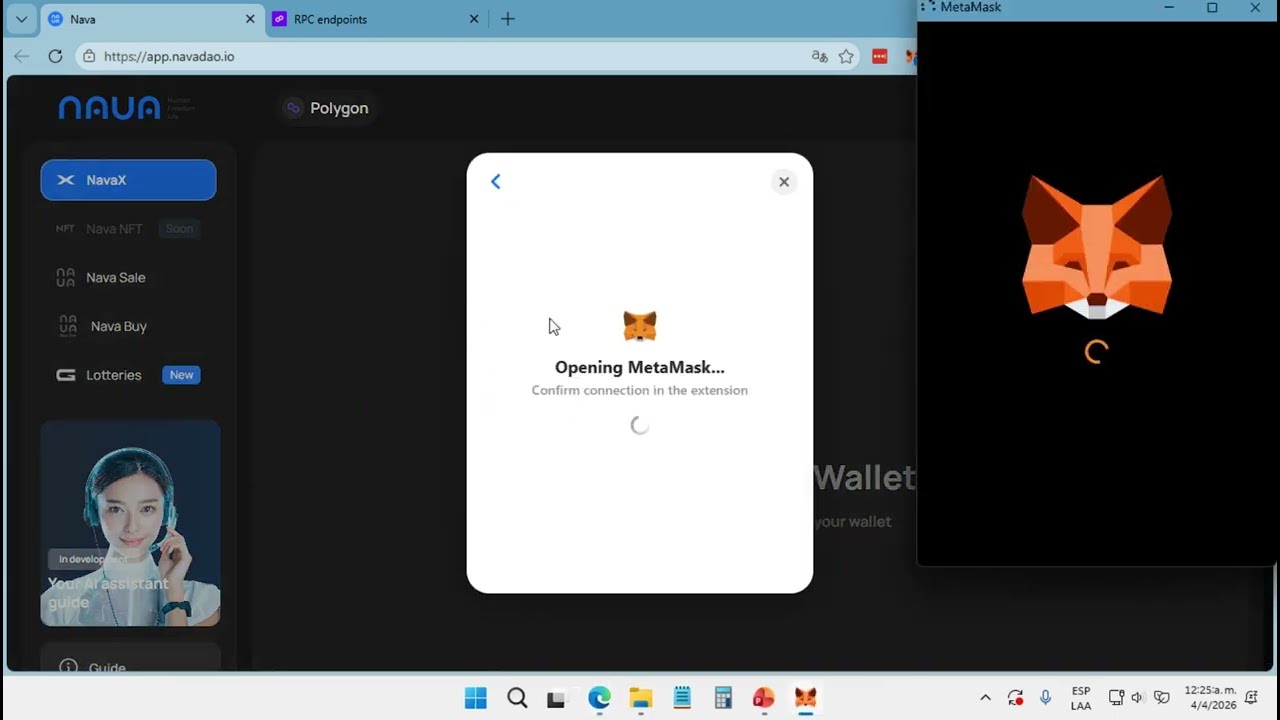
Task: Close the Nava browser tab
Action: tap(250, 19)
